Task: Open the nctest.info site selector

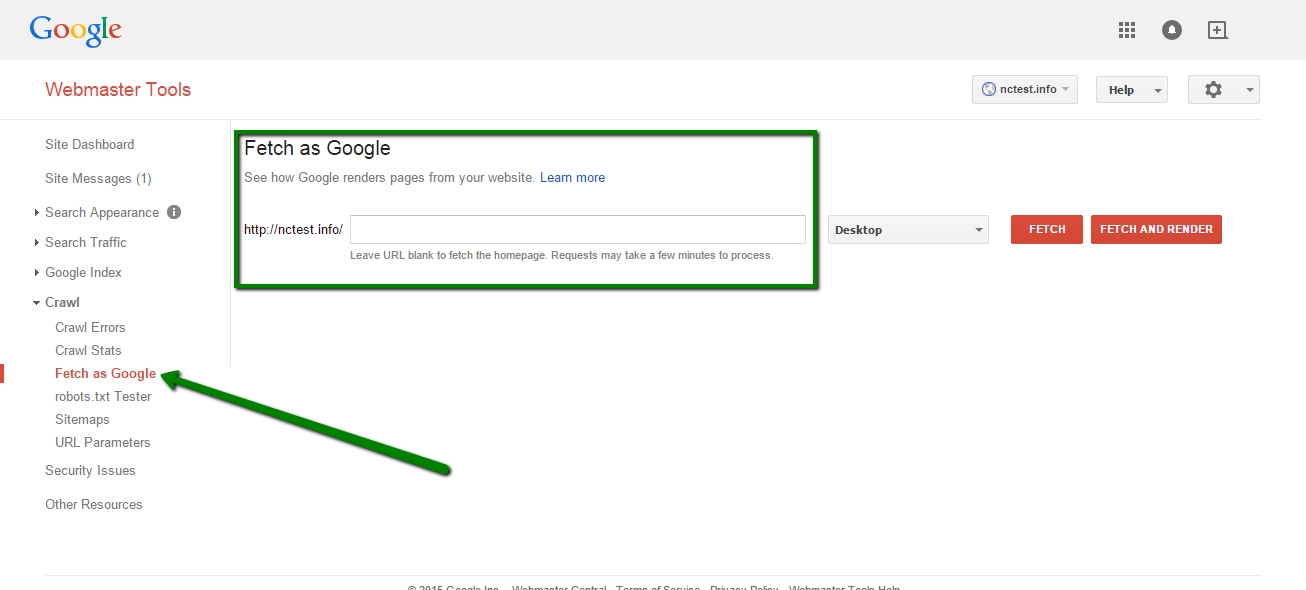Action: (x=1025, y=89)
